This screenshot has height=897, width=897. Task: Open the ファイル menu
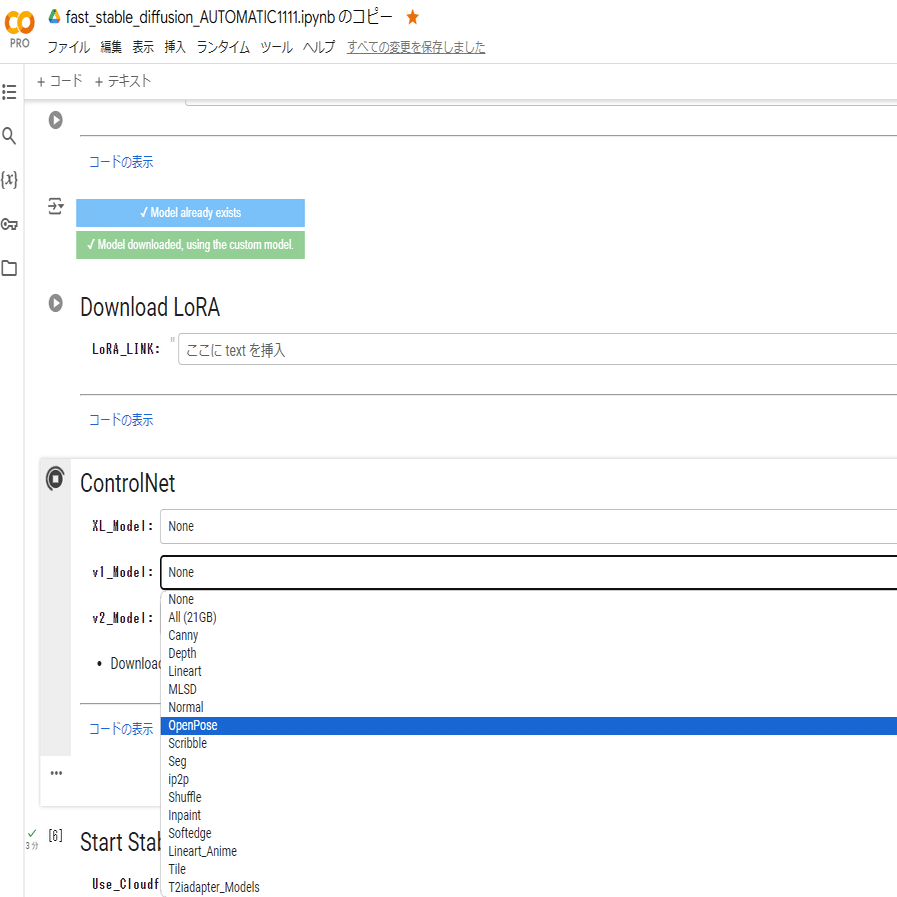[69, 47]
